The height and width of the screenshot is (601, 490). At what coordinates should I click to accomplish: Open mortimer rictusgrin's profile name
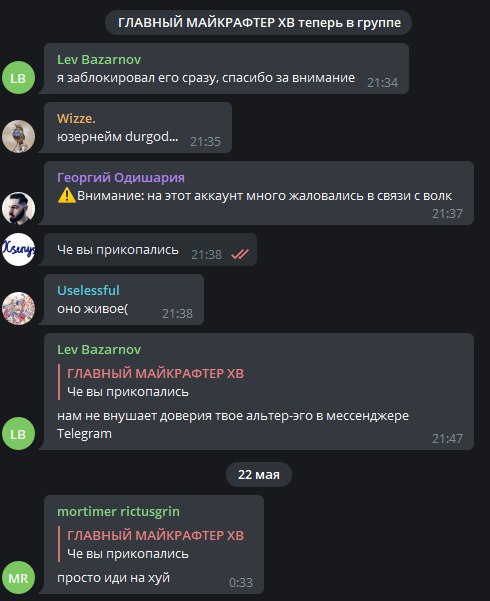[118, 511]
